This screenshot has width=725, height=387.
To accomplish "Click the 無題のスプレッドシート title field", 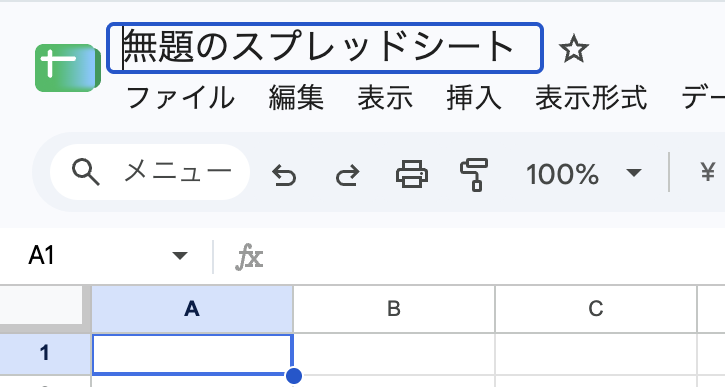I will click(325, 48).
